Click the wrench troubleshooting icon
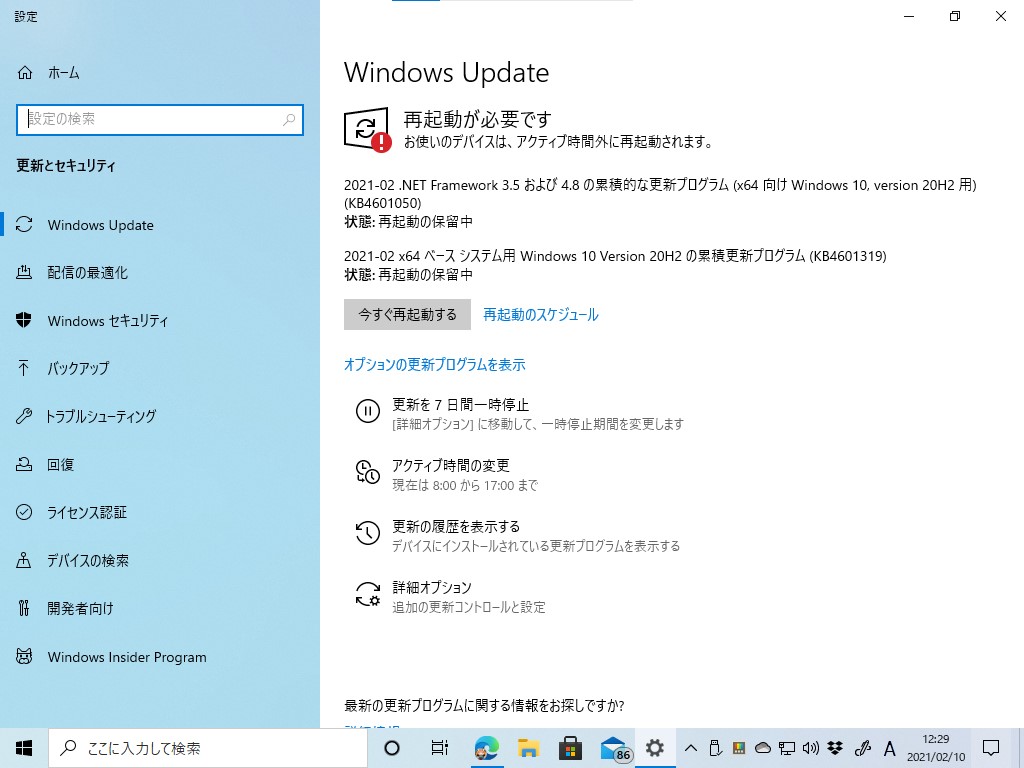Screen dimensions: 1024x768 [24, 416]
